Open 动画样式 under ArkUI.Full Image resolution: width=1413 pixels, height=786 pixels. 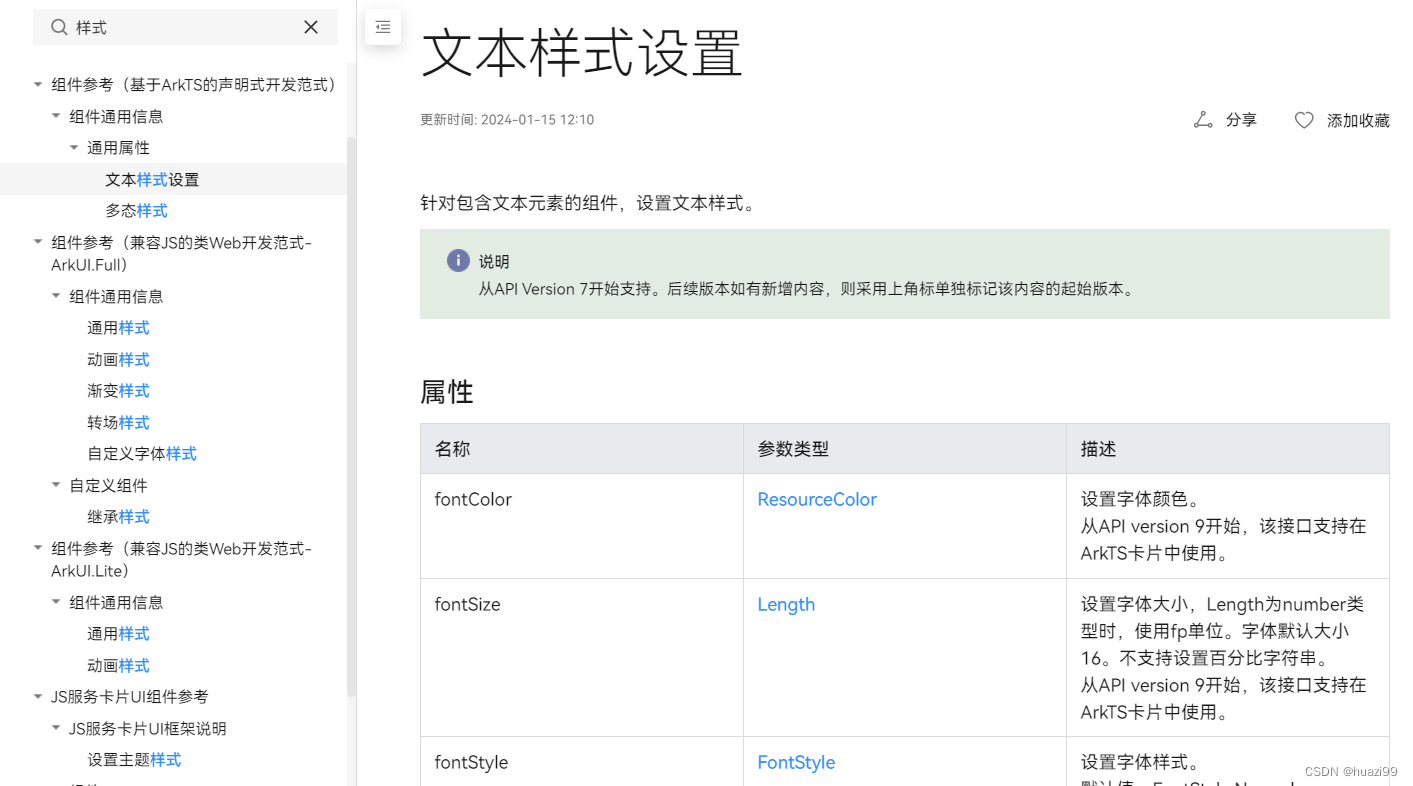(118, 360)
